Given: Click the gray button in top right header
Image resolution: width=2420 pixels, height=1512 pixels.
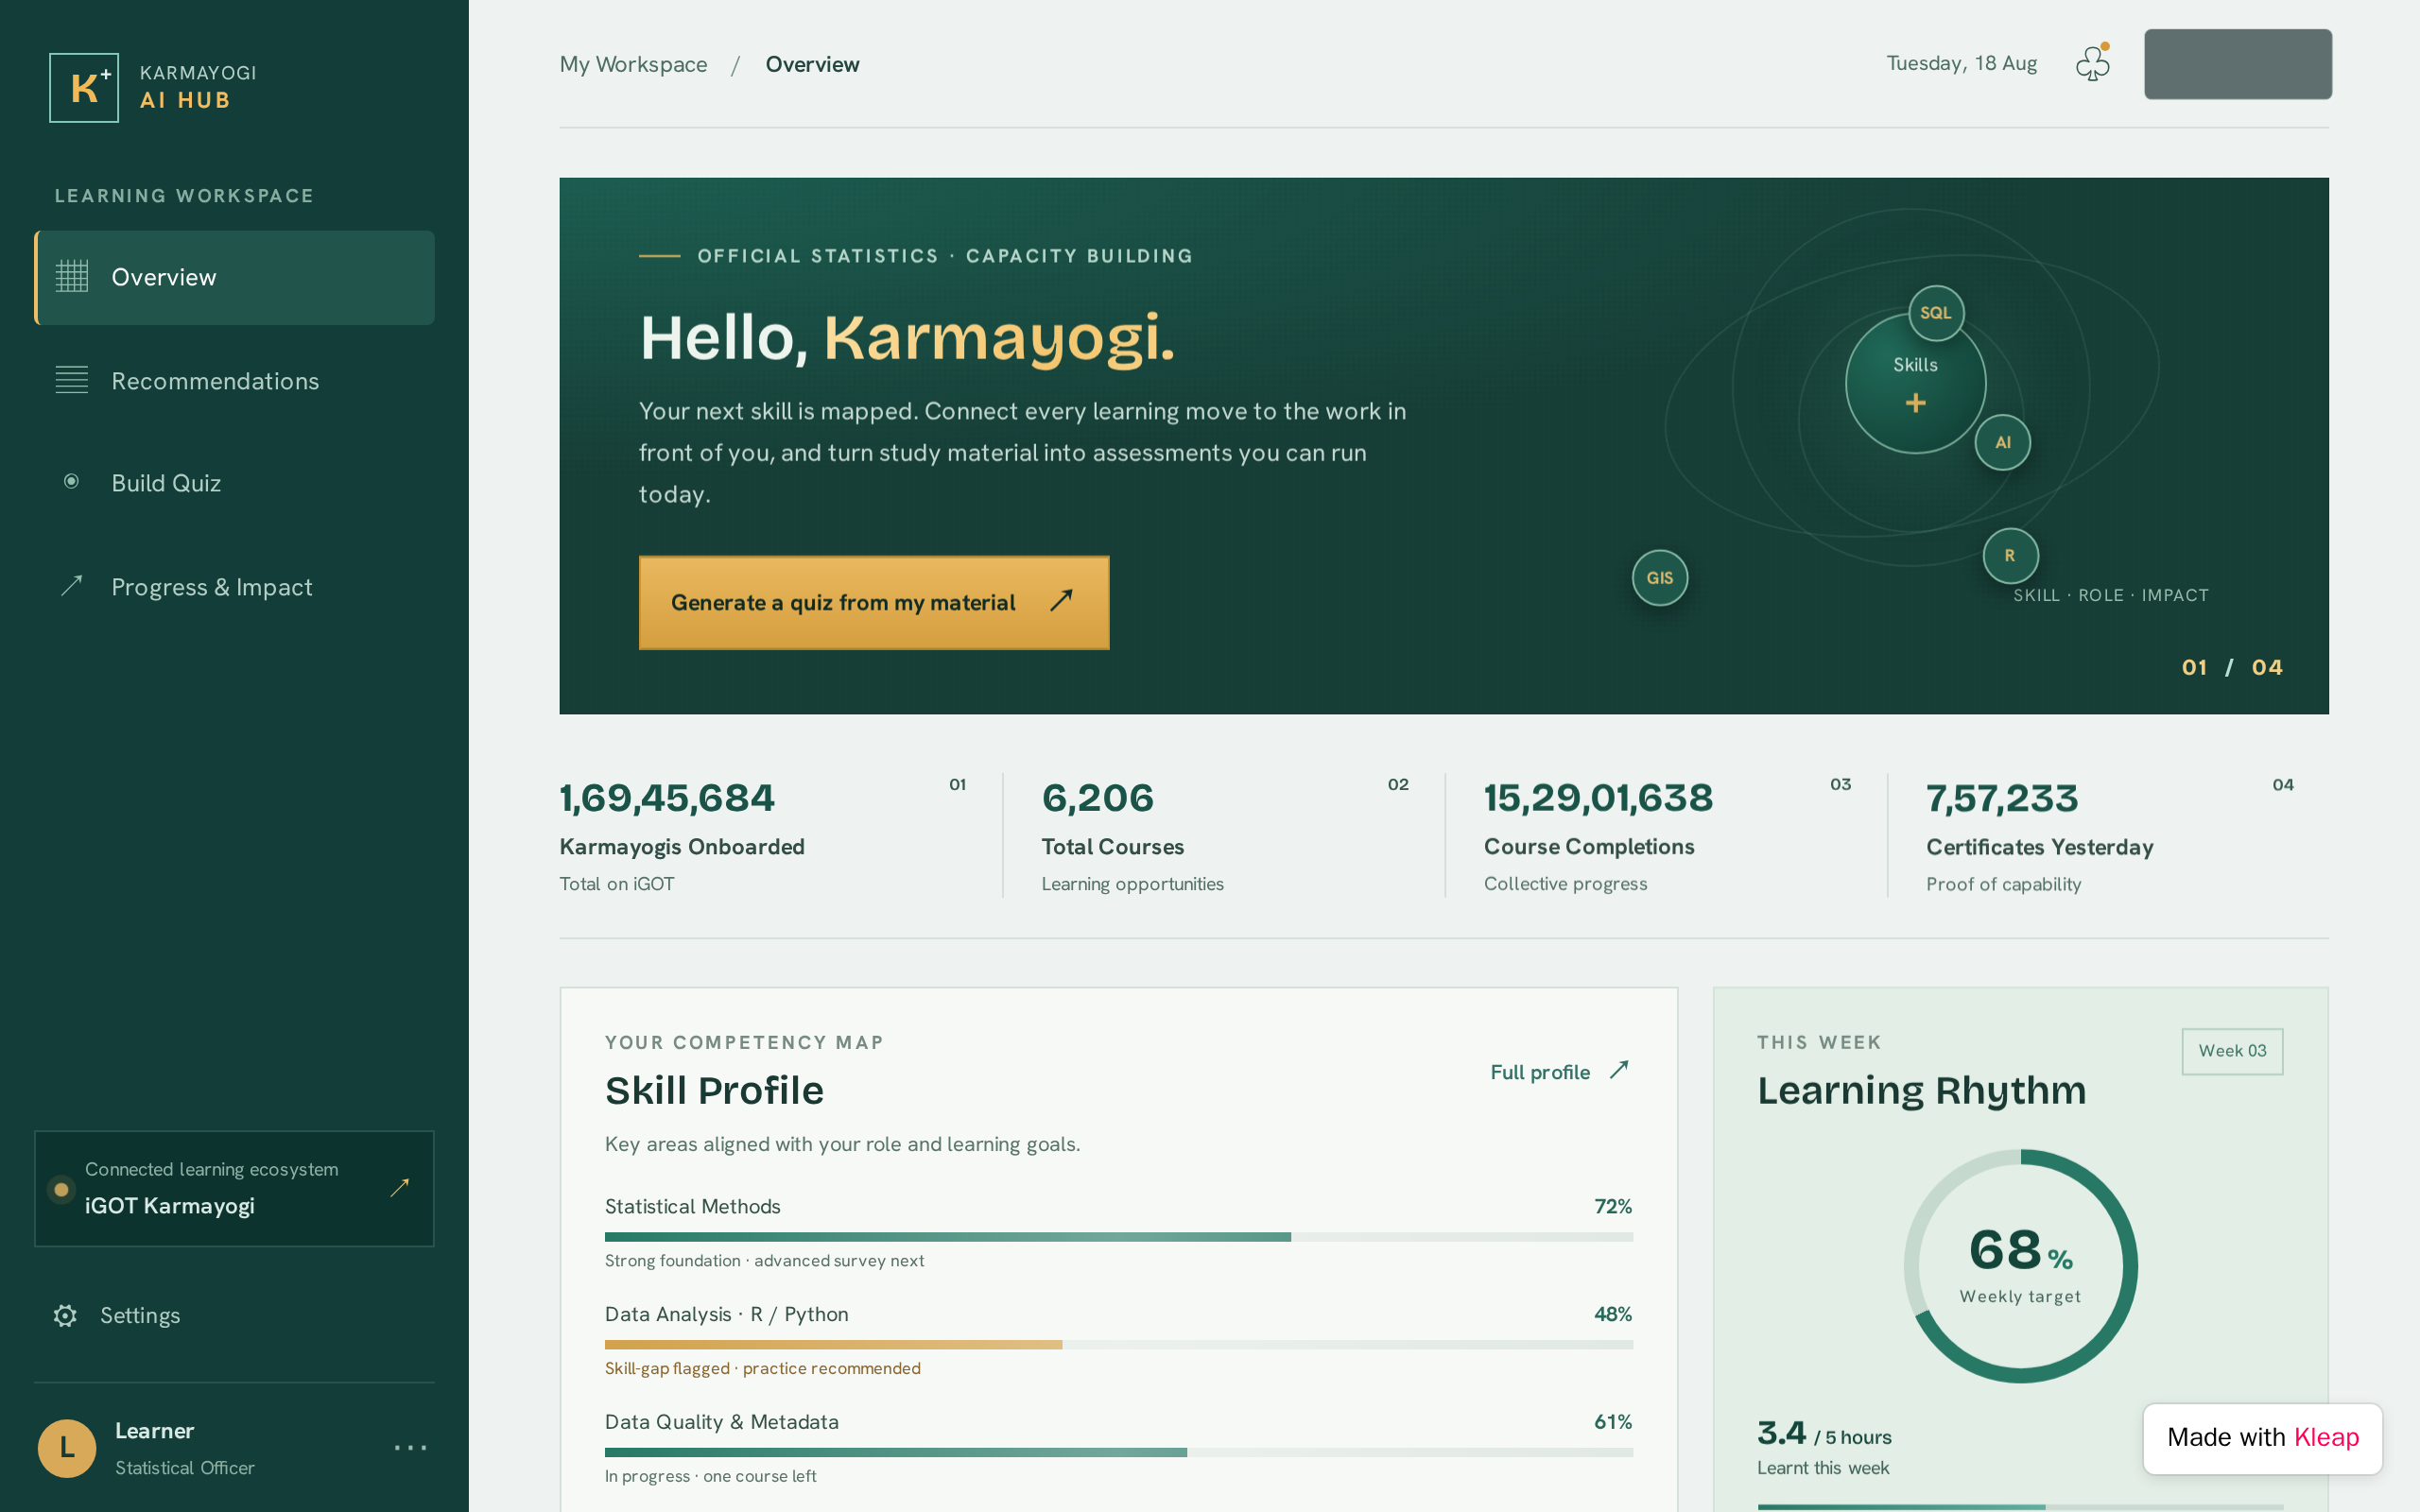Looking at the screenshot, I should [x=2238, y=64].
